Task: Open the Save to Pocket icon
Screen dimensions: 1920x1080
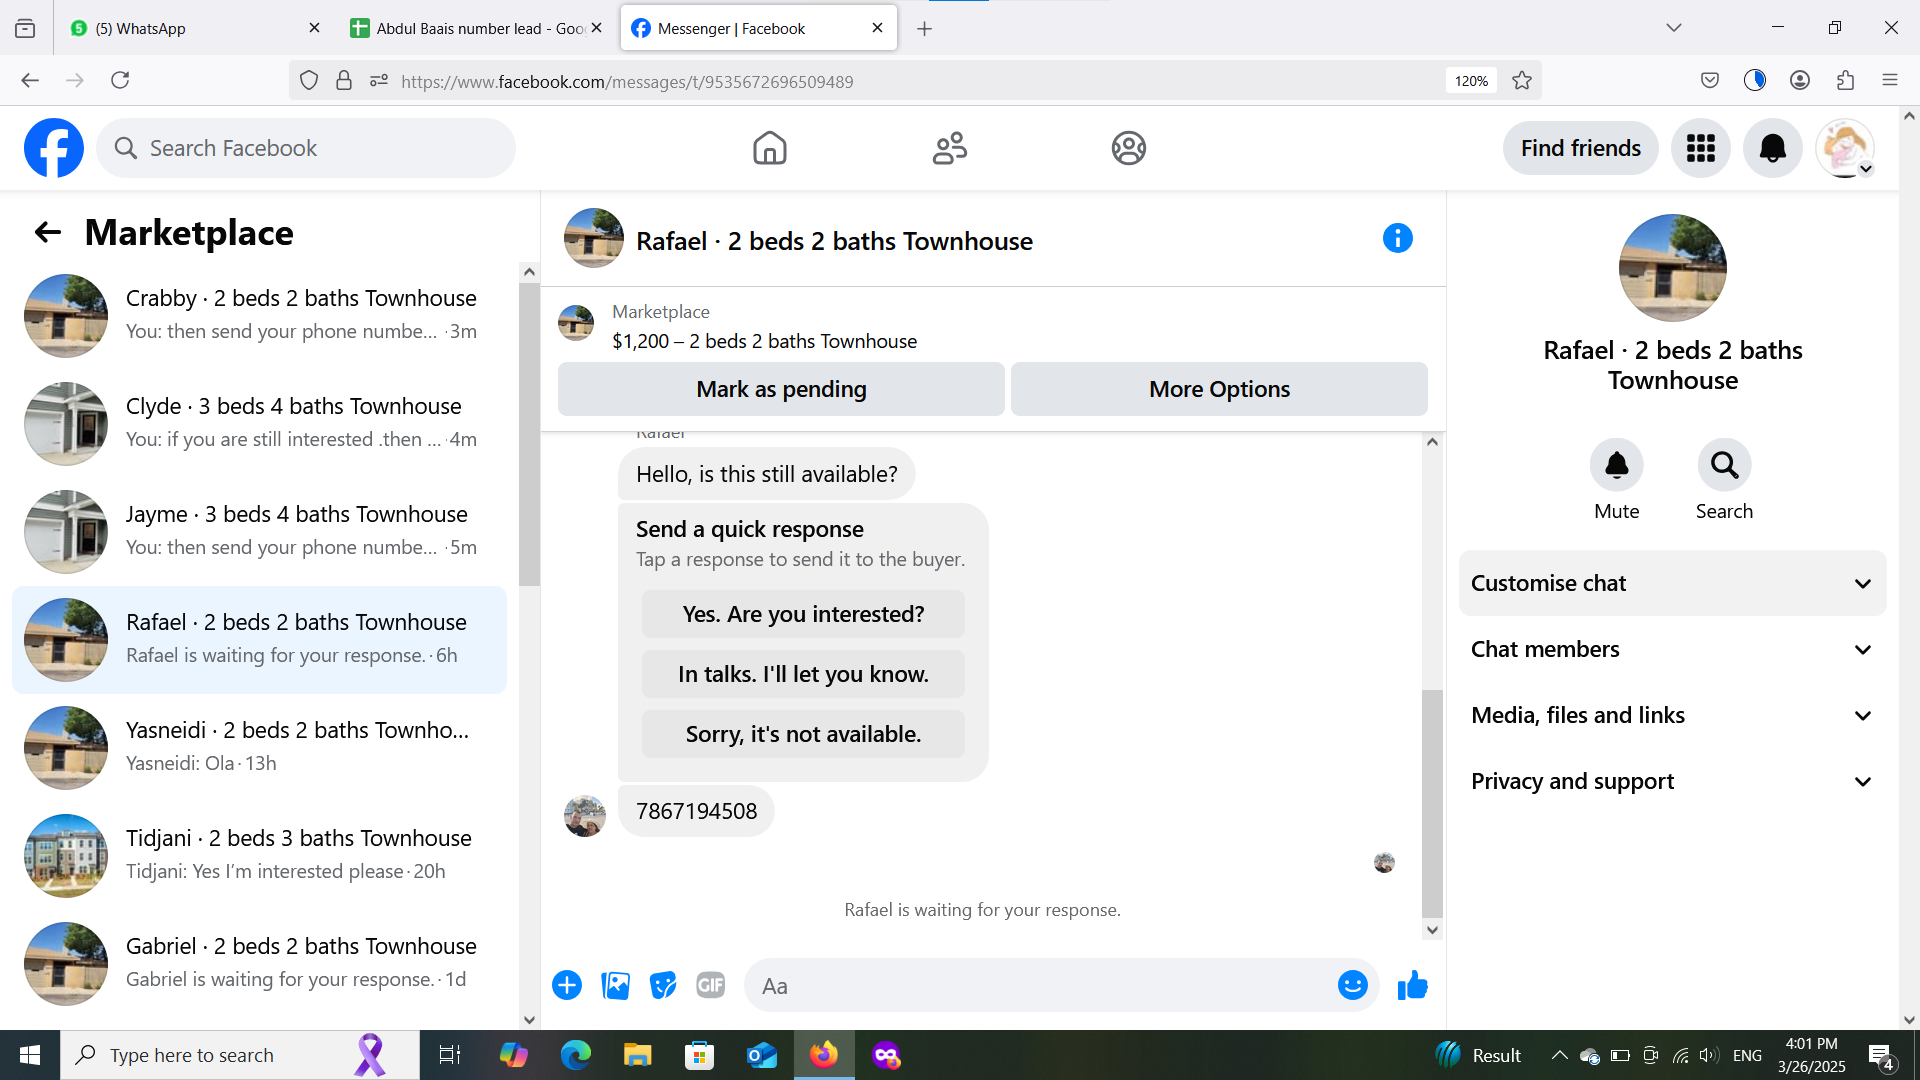Action: tap(1710, 81)
